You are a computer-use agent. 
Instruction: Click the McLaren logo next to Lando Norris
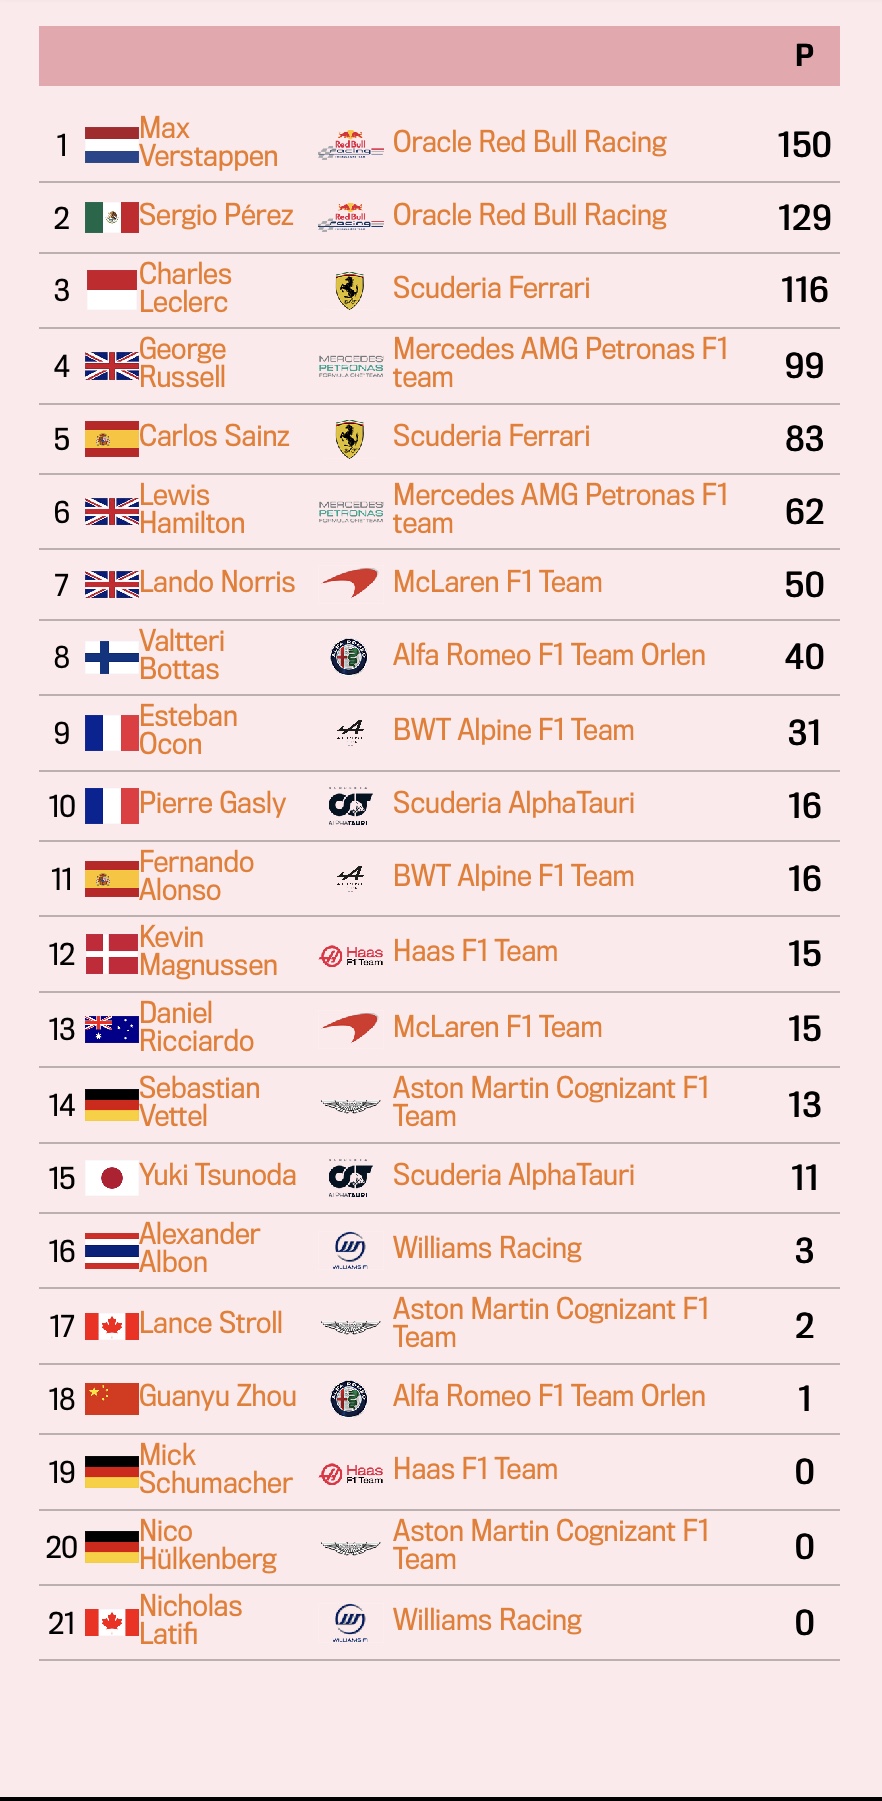(x=350, y=583)
